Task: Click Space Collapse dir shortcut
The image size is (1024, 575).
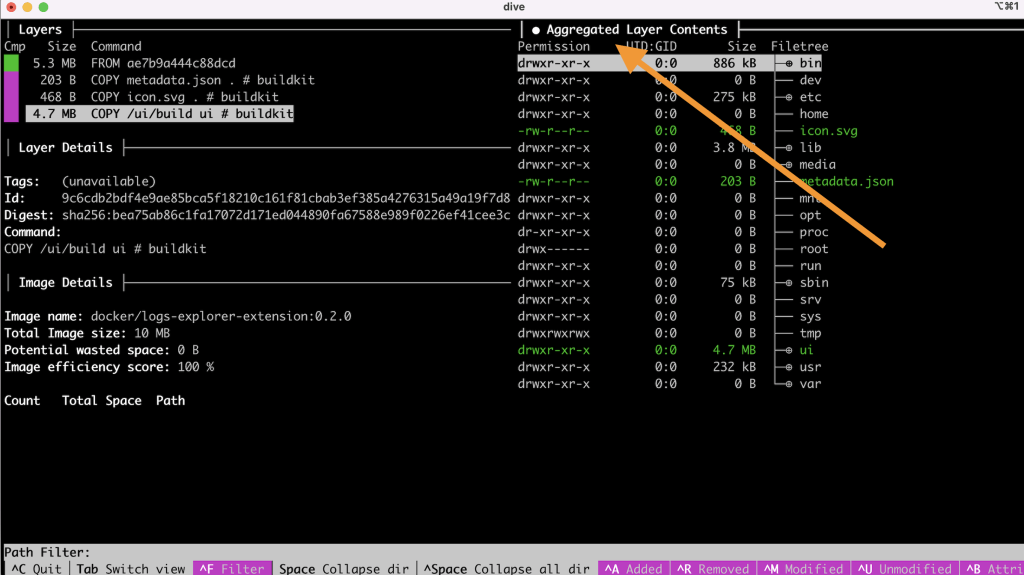Action: [343, 568]
